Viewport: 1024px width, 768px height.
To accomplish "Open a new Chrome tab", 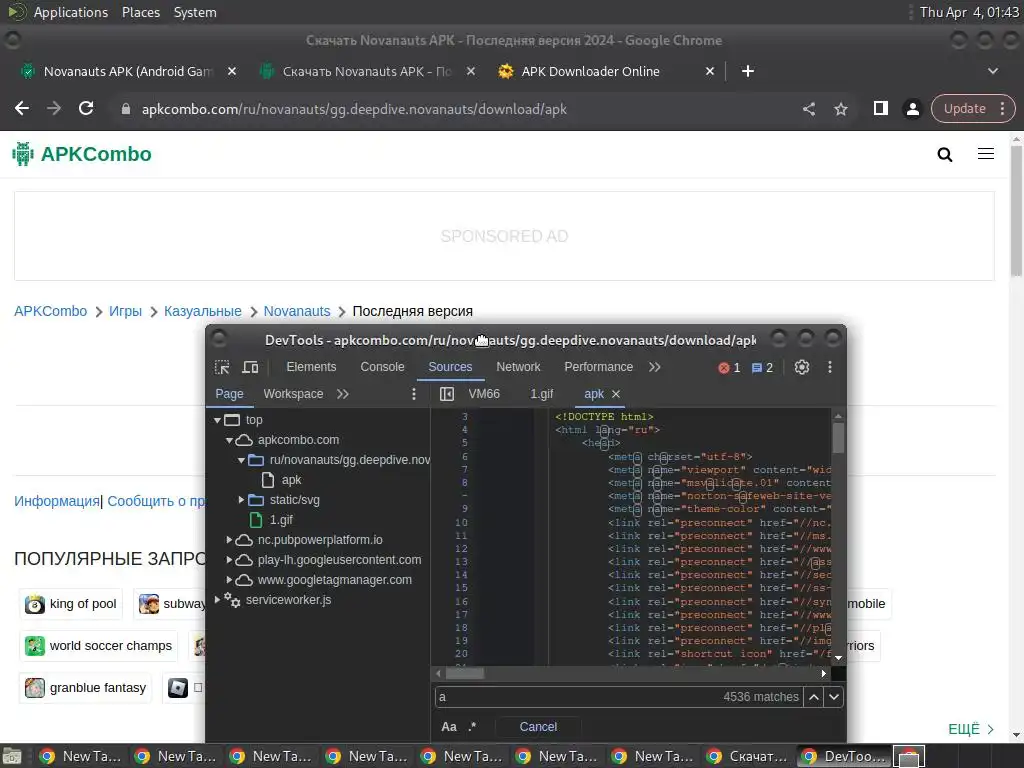I will pos(748,71).
